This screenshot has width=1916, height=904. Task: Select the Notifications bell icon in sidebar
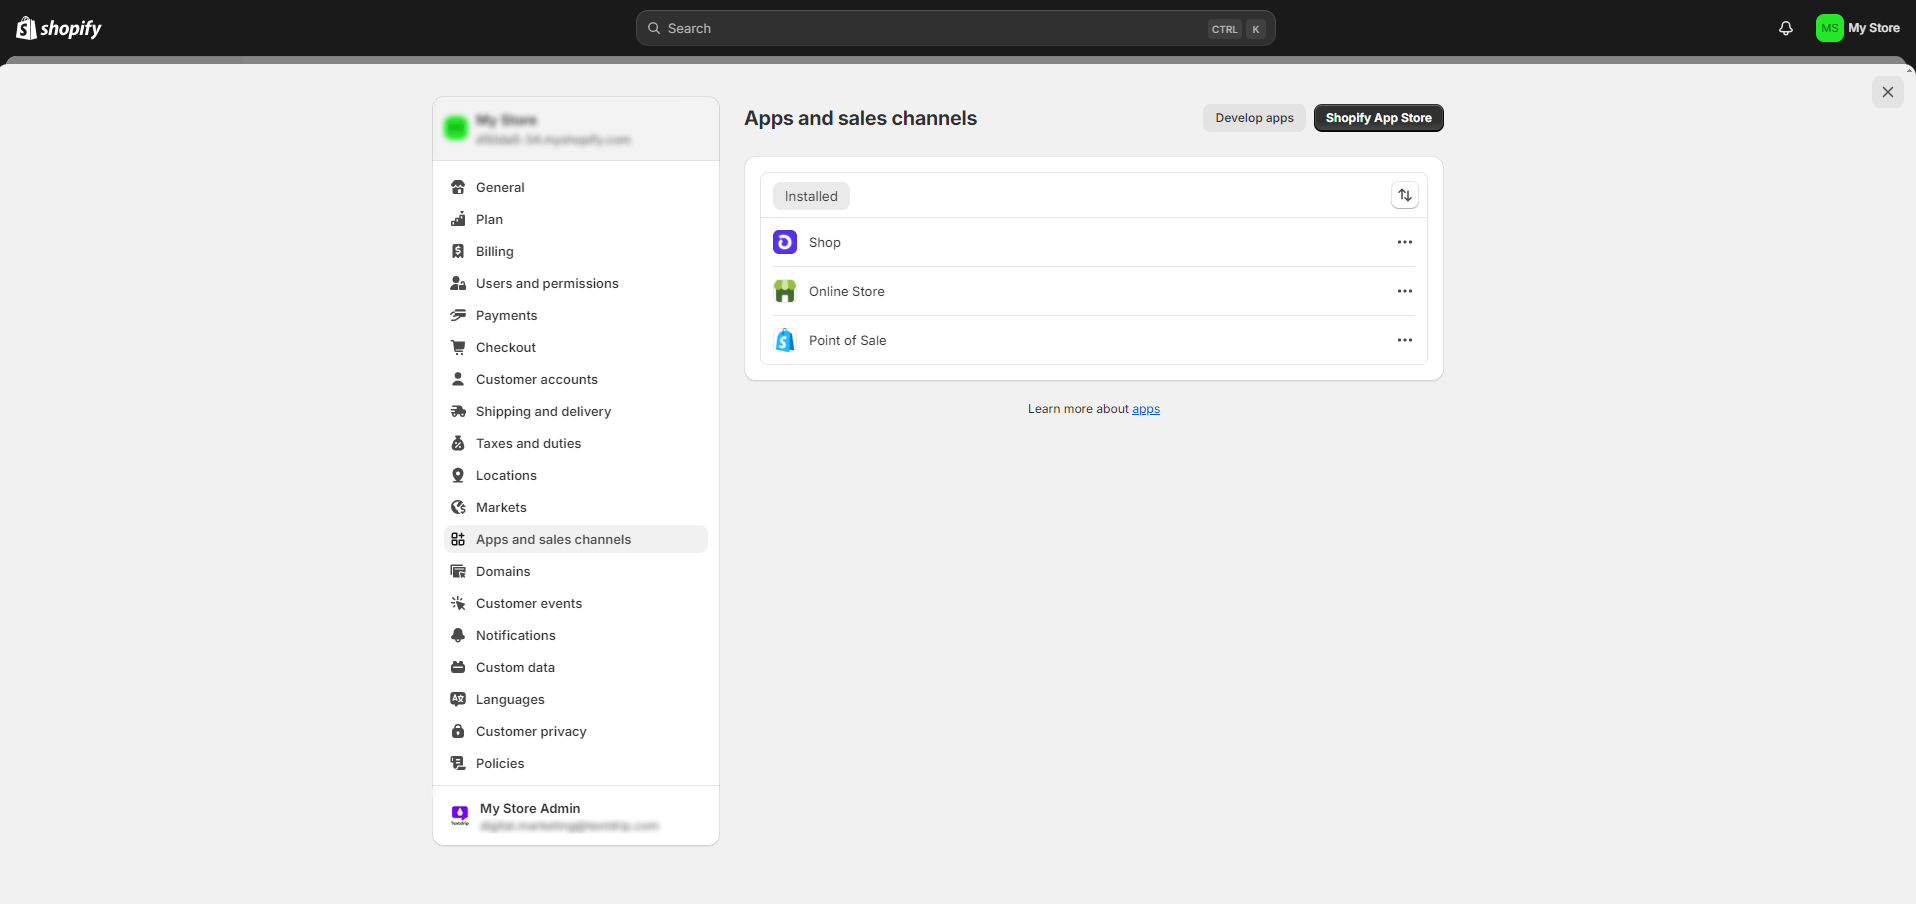click(x=458, y=635)
